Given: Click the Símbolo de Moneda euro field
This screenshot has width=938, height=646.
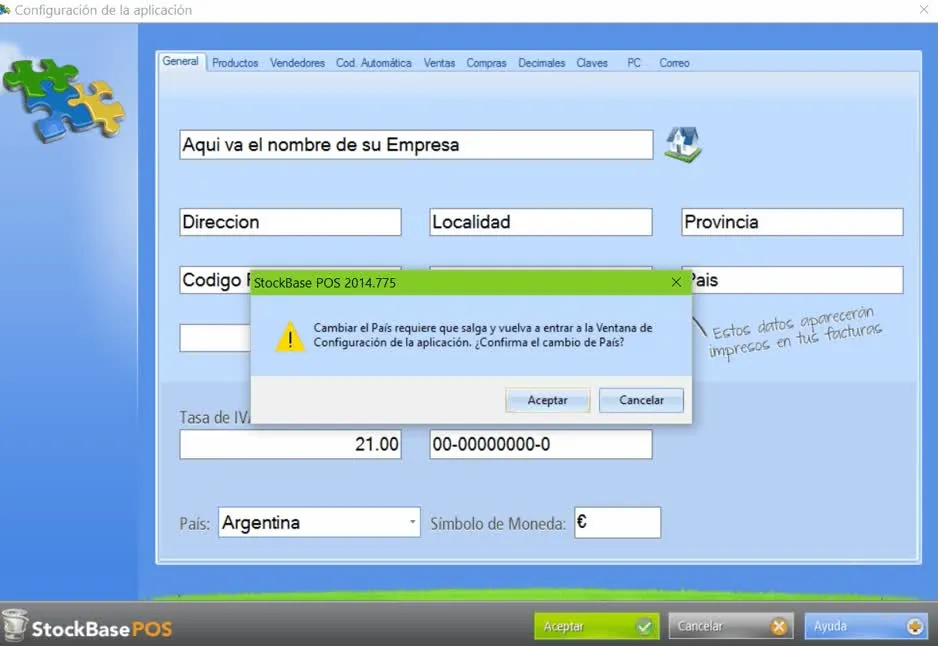Looking at the screenshot, I should 617,522.
